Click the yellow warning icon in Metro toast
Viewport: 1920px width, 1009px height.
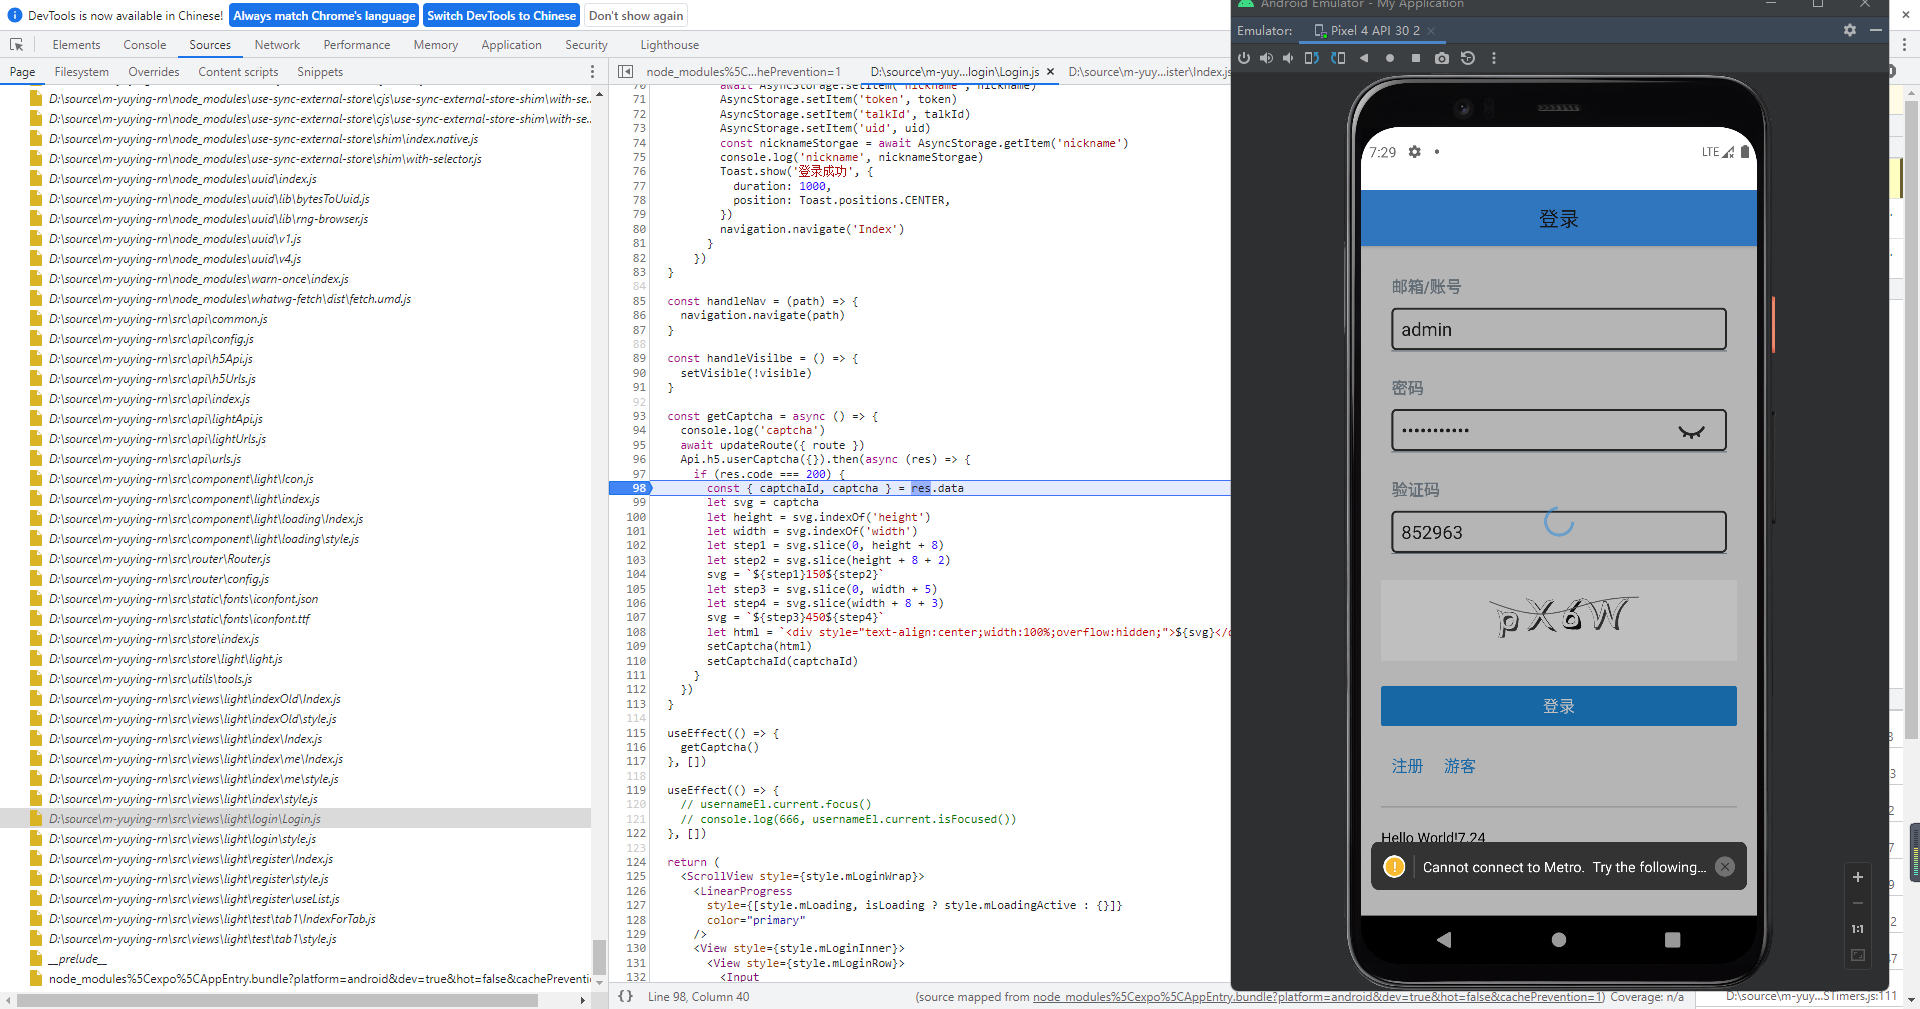(1394, 867)
